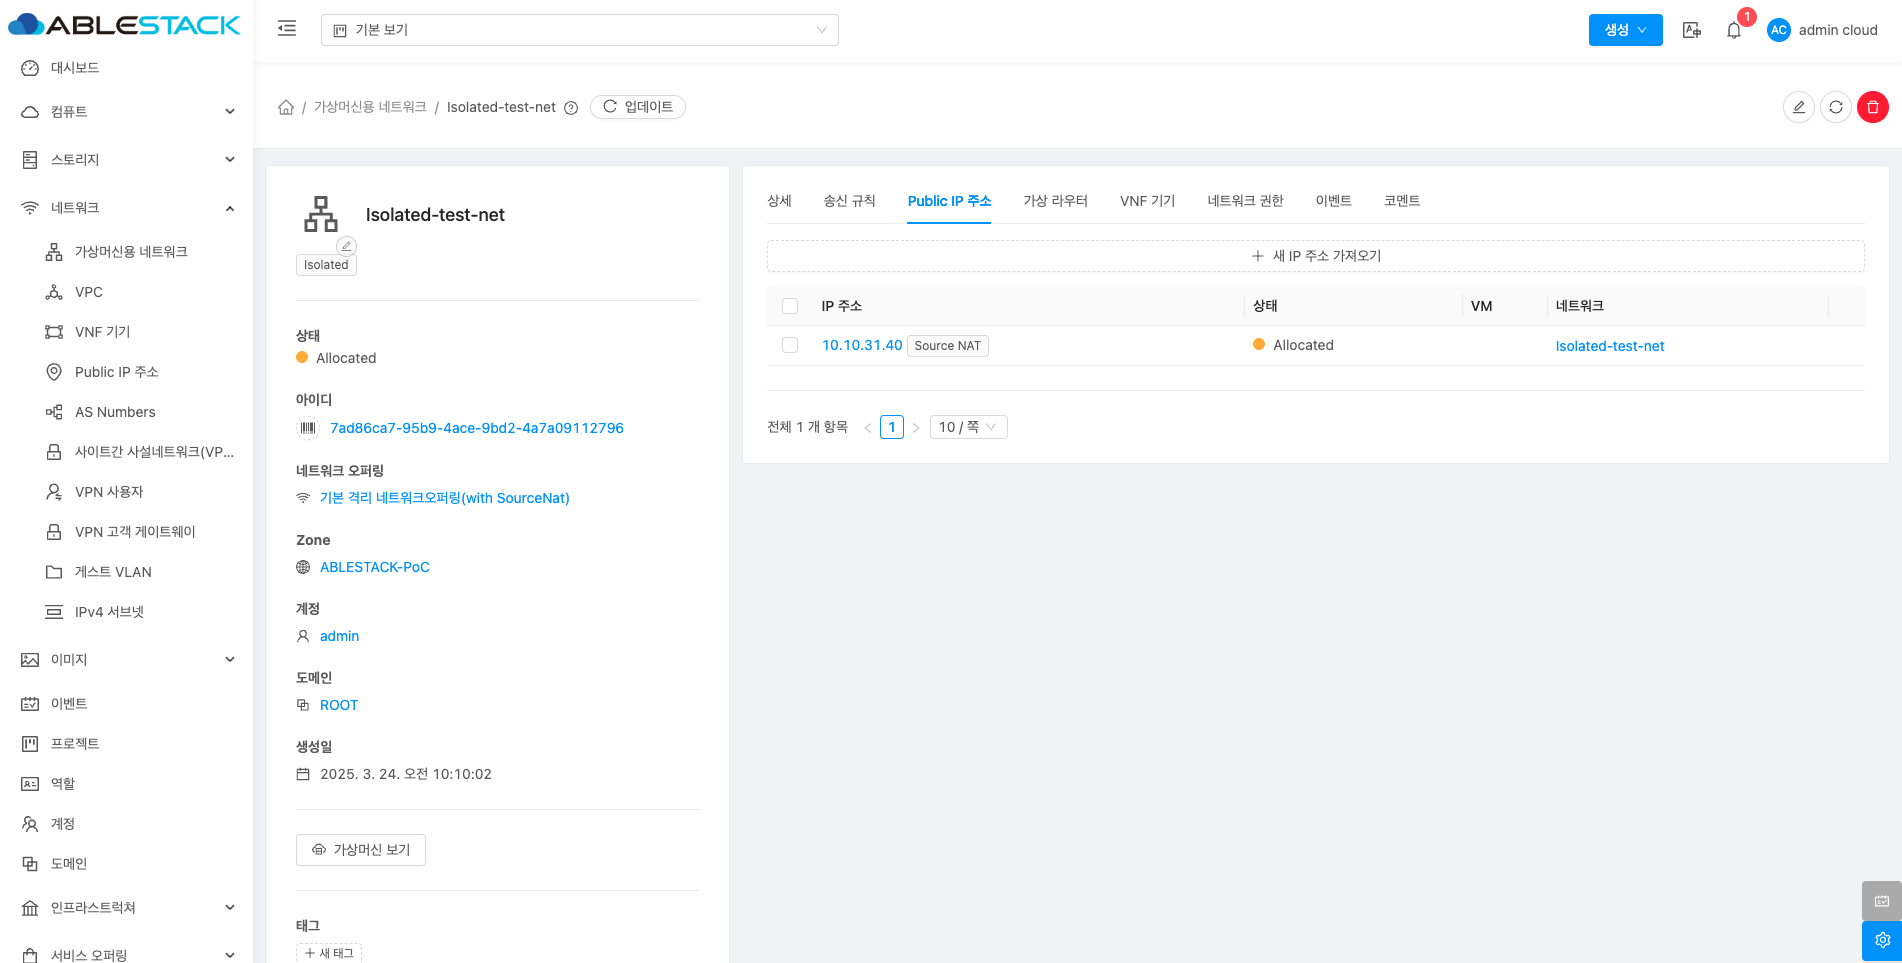This screenshot has height=963, width=1902.
Task: Expand the 생성 create dropdown button
Action: coord(1625,30)
